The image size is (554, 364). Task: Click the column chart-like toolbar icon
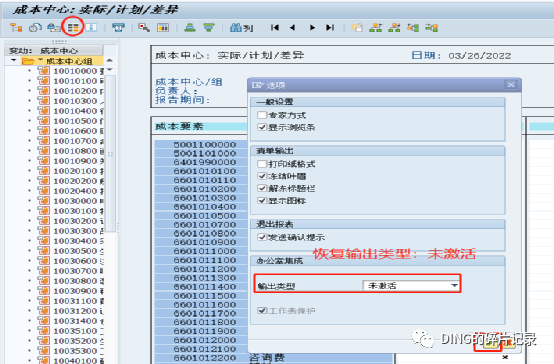pos(163,28)
